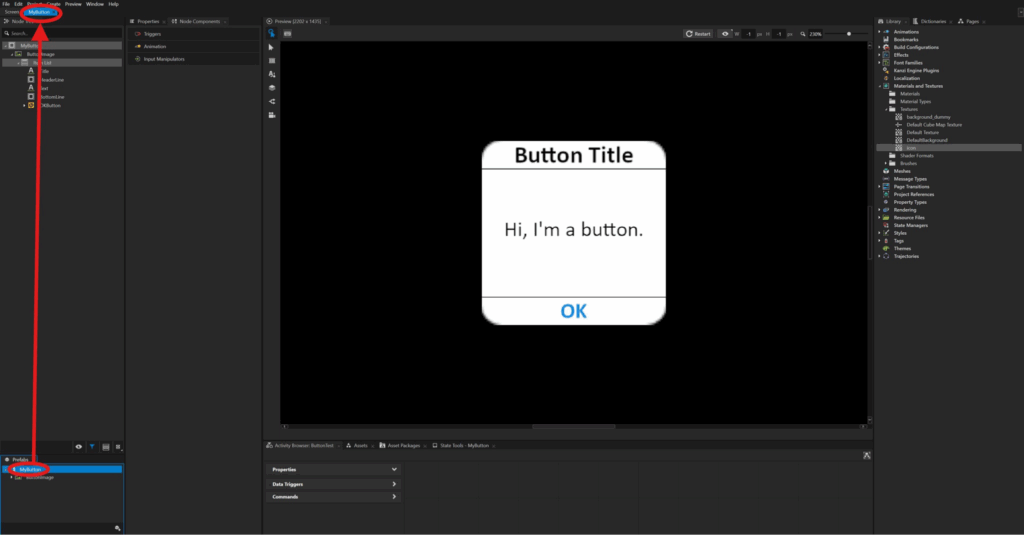Collapse the Properties section in Activity Browser
The height and width of the screenshot is (535, 1024).
coord(394,470)
